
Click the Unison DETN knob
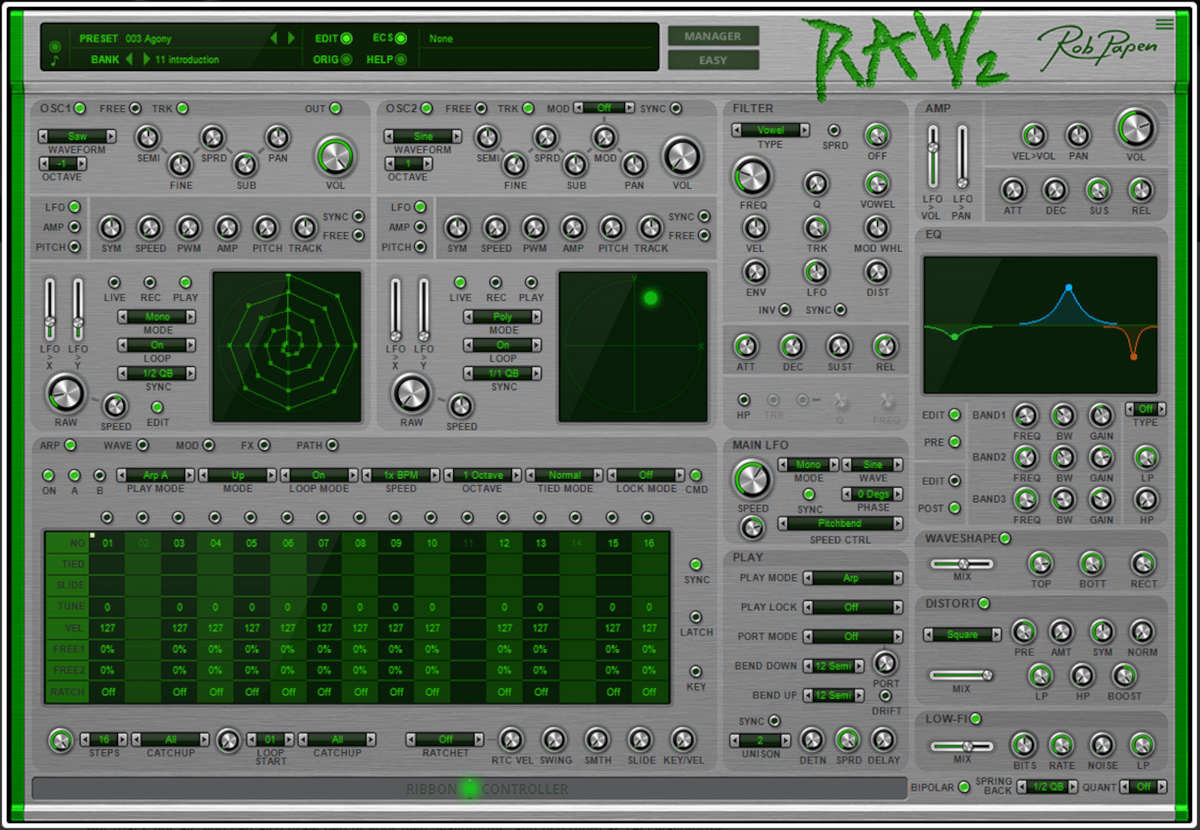point(812,740)
